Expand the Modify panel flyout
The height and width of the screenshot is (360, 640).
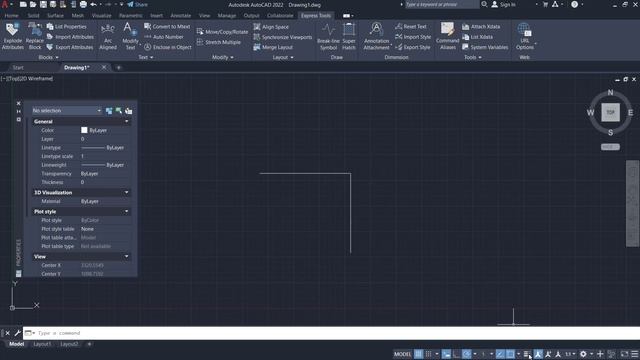pos(223,58)
